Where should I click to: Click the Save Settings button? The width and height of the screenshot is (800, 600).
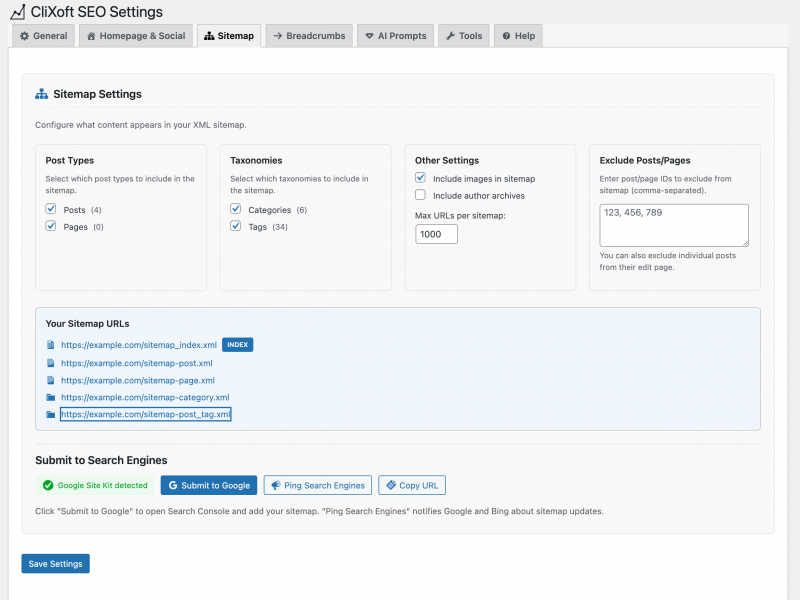point(55,563)
